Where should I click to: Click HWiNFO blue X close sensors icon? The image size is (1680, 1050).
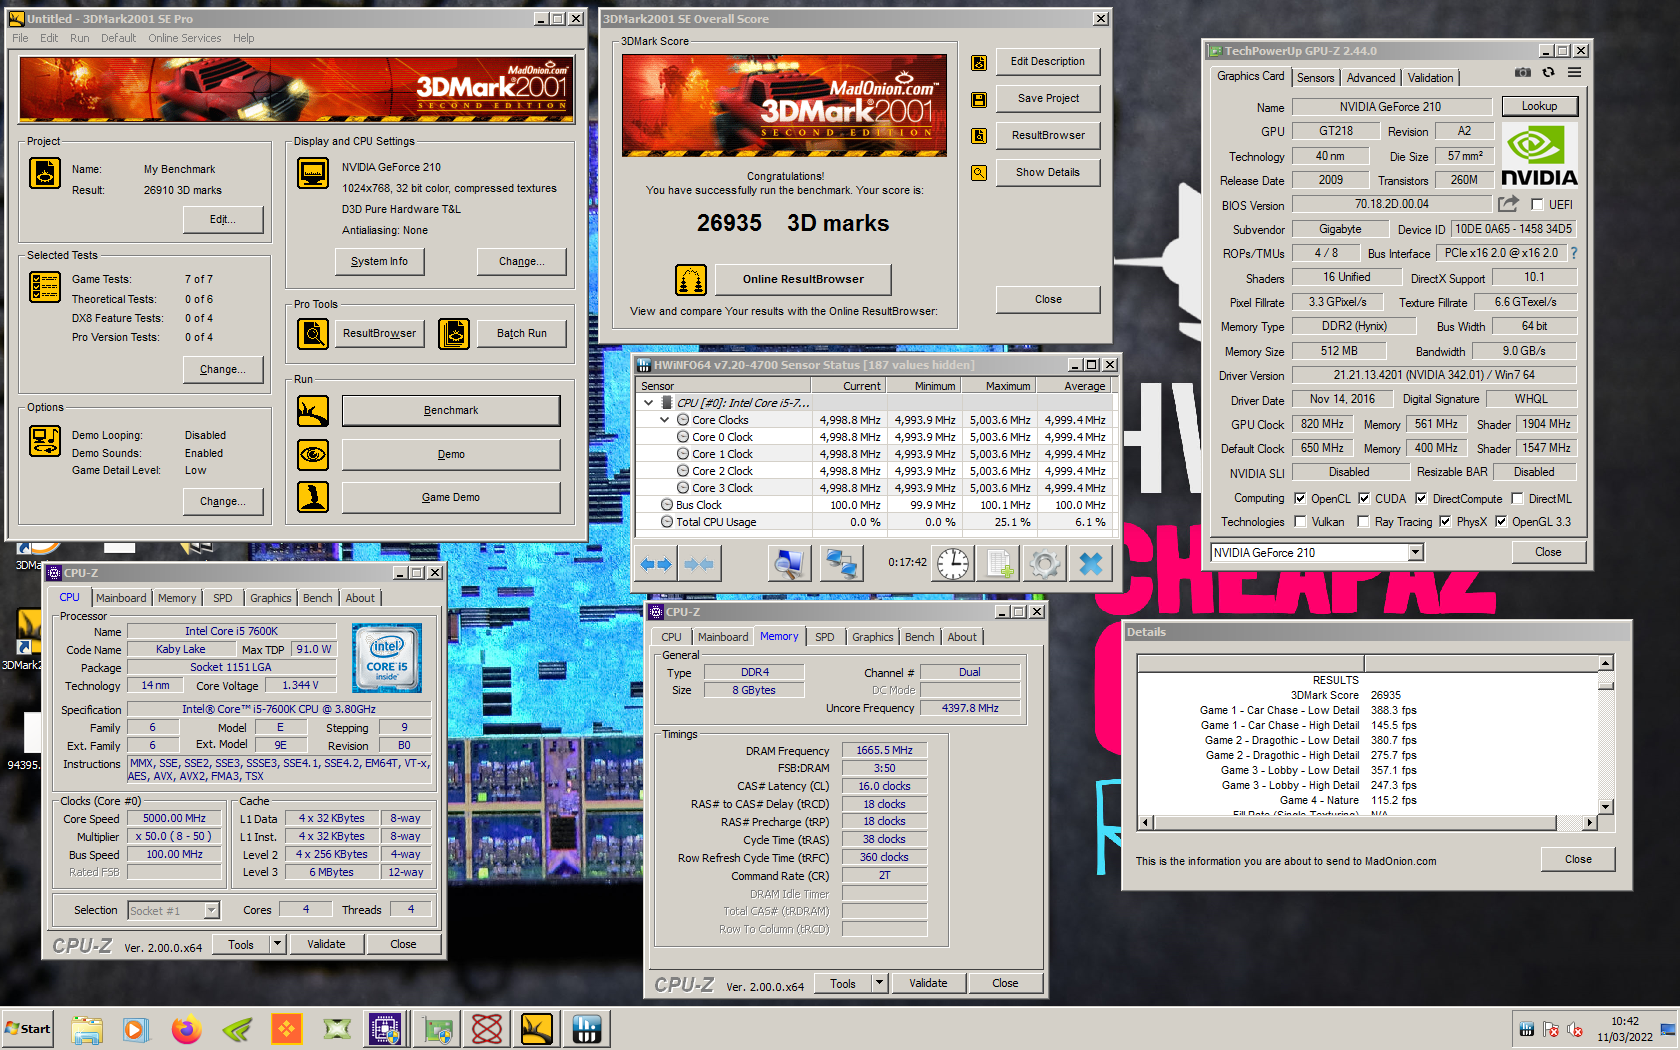[1091, 564]
